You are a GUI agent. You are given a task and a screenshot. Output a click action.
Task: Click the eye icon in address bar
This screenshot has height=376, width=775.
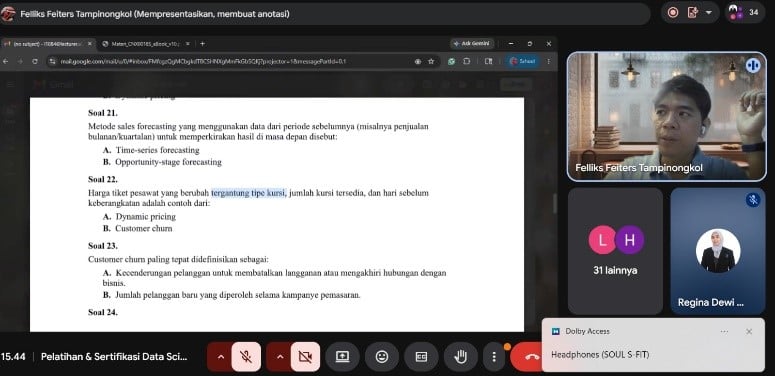418,61
